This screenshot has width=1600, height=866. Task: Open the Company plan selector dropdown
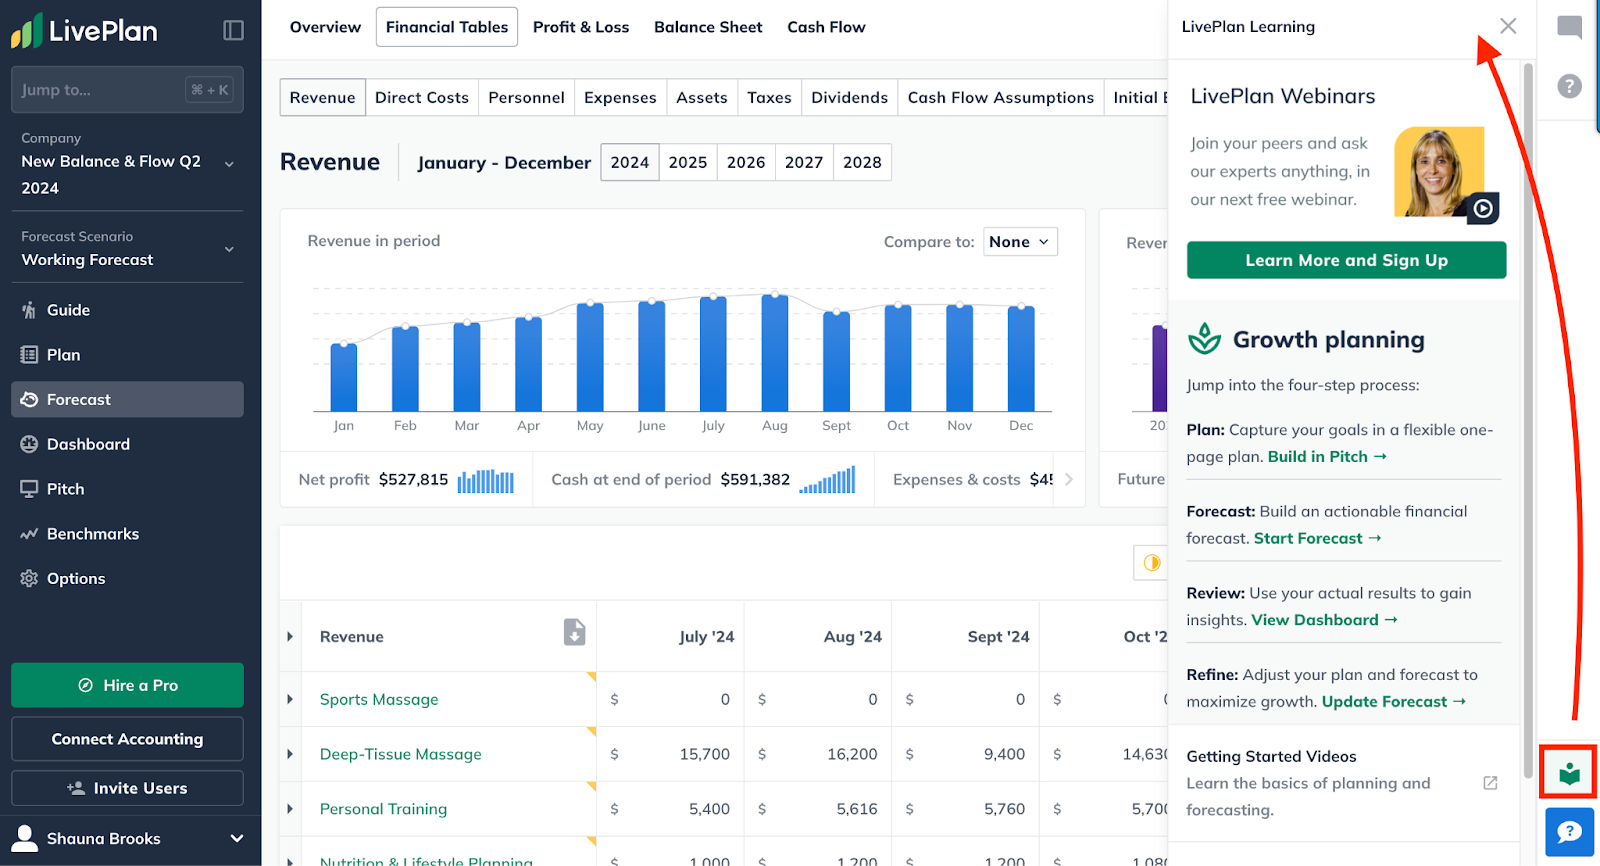(127, 164)
